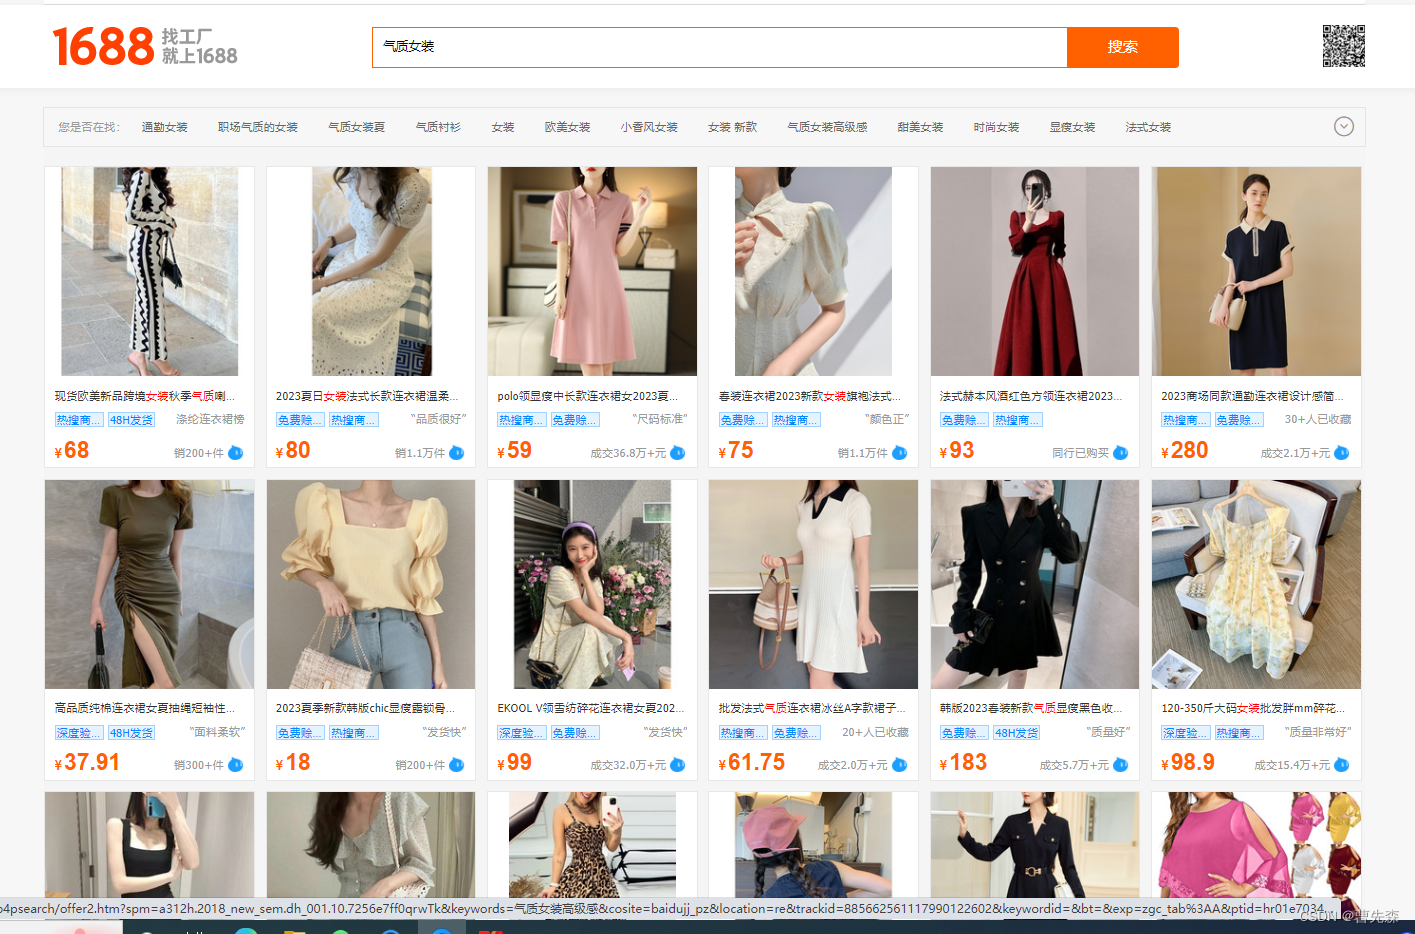The image size is (1415, 934).
Task: Click the 免赔险 tag on the ¥93 product
Action: click(x=964, y=421)
